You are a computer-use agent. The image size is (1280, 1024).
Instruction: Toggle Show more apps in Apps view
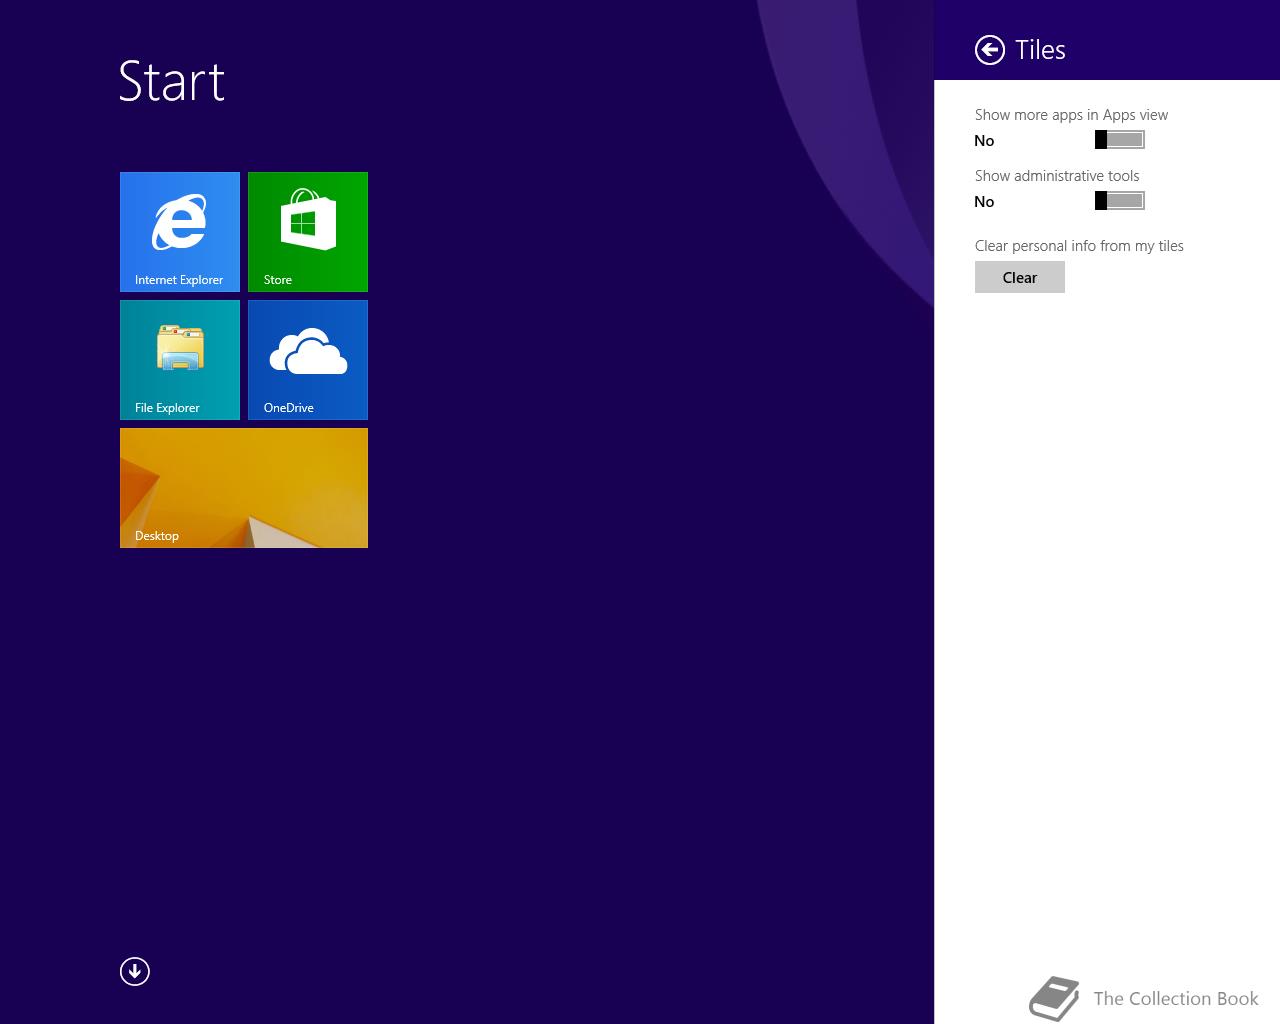pyautogui.click(x=1120, y=140)
